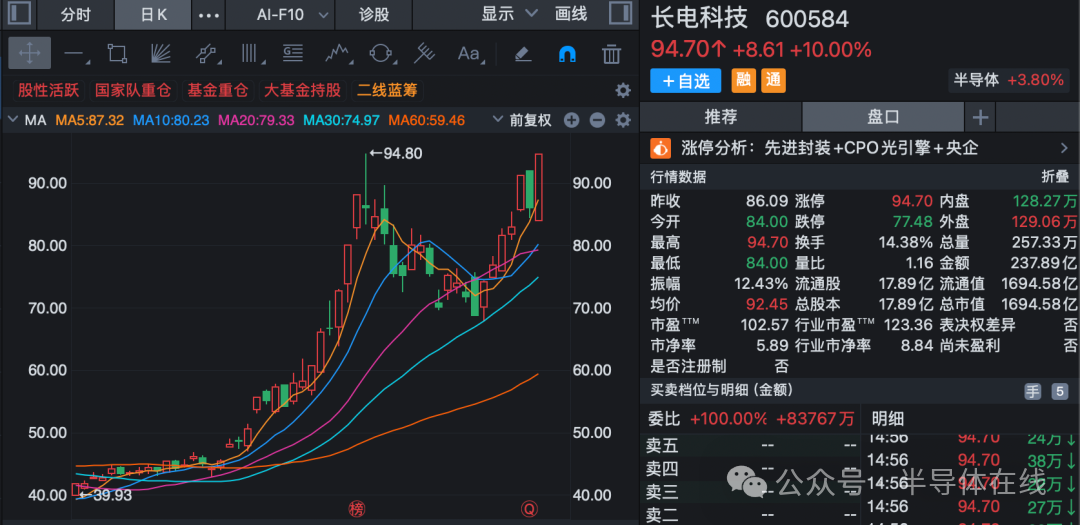
Task: Click the MA20:79.33 indicator label
Action: [256, 121]
